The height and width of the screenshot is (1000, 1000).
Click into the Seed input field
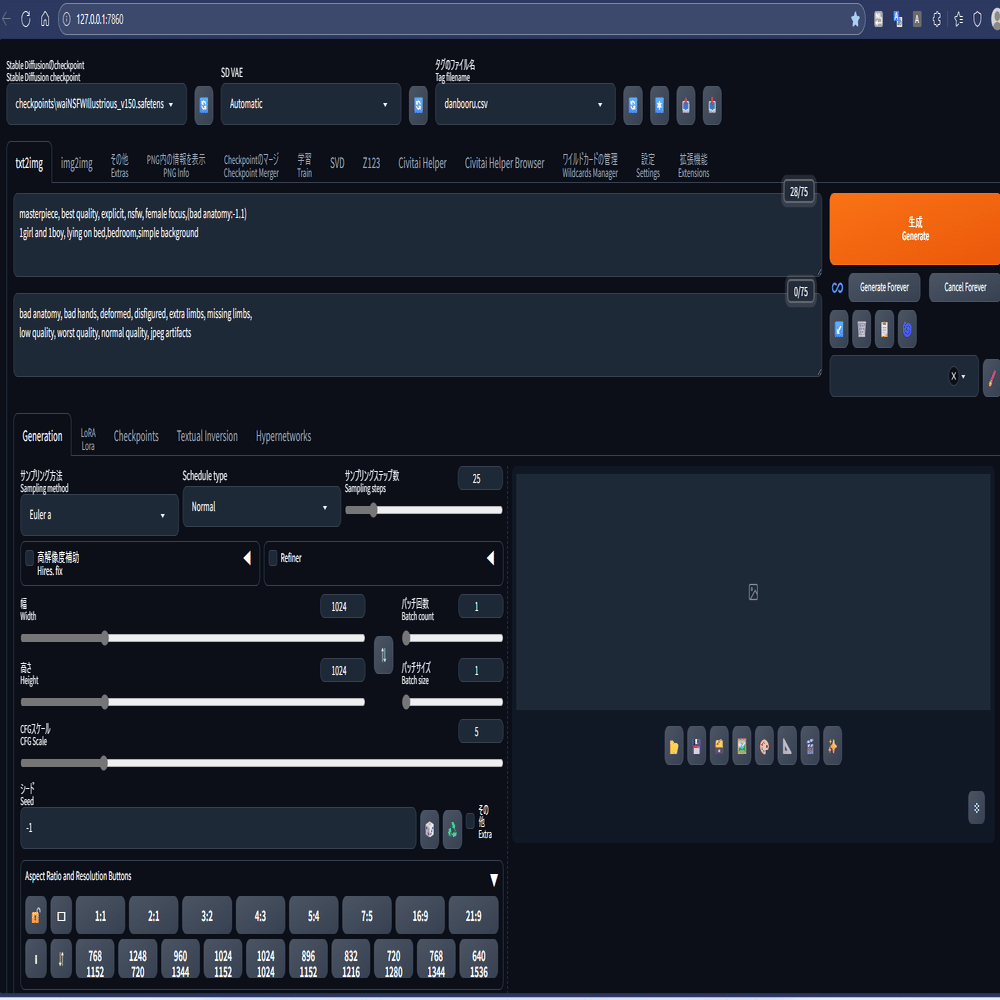pos(218,828)
